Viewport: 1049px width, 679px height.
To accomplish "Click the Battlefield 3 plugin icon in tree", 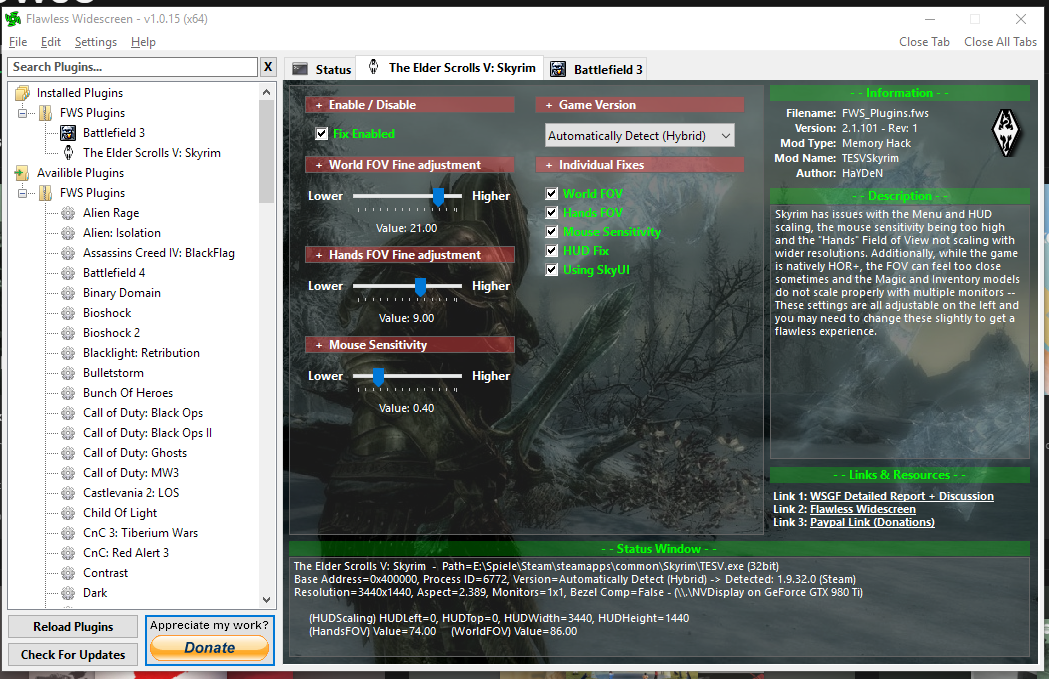I will (x=68, y=133).
